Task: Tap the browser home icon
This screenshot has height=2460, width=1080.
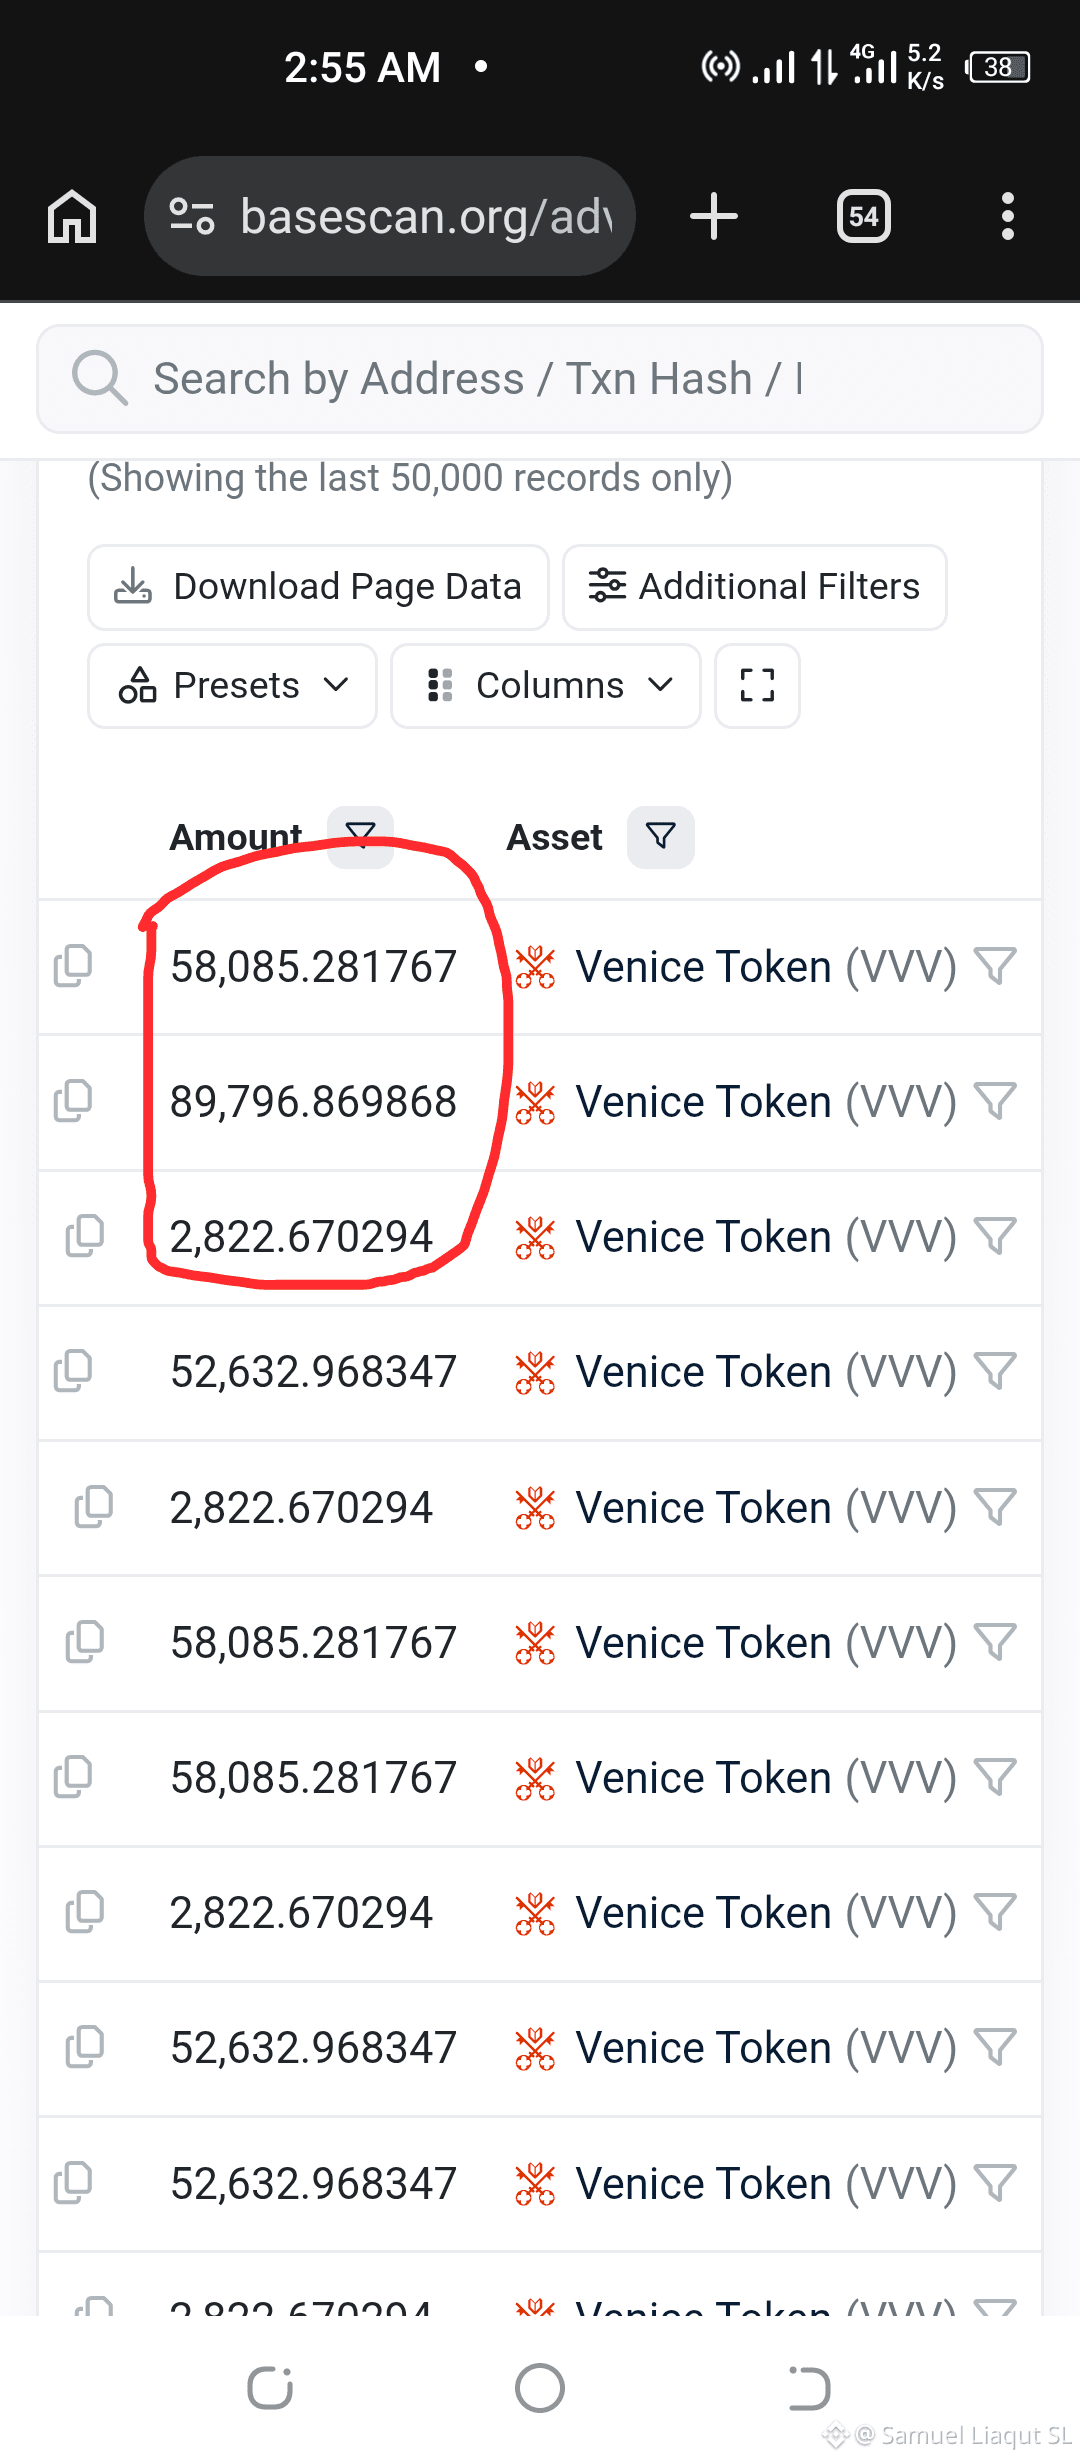Action: [x=72, y=216]
